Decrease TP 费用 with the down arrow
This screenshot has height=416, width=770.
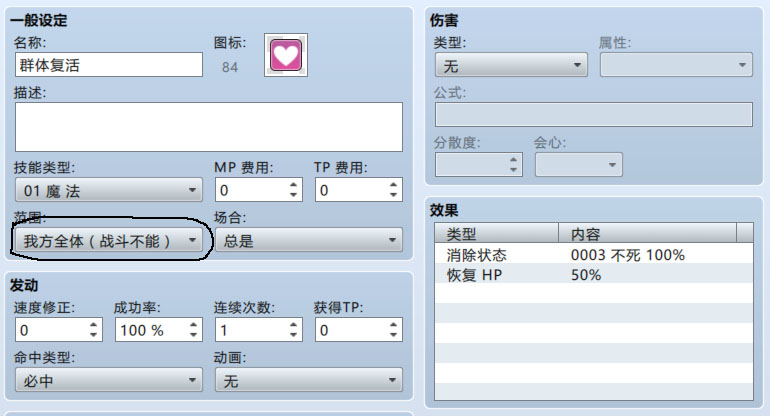point(393,195)
